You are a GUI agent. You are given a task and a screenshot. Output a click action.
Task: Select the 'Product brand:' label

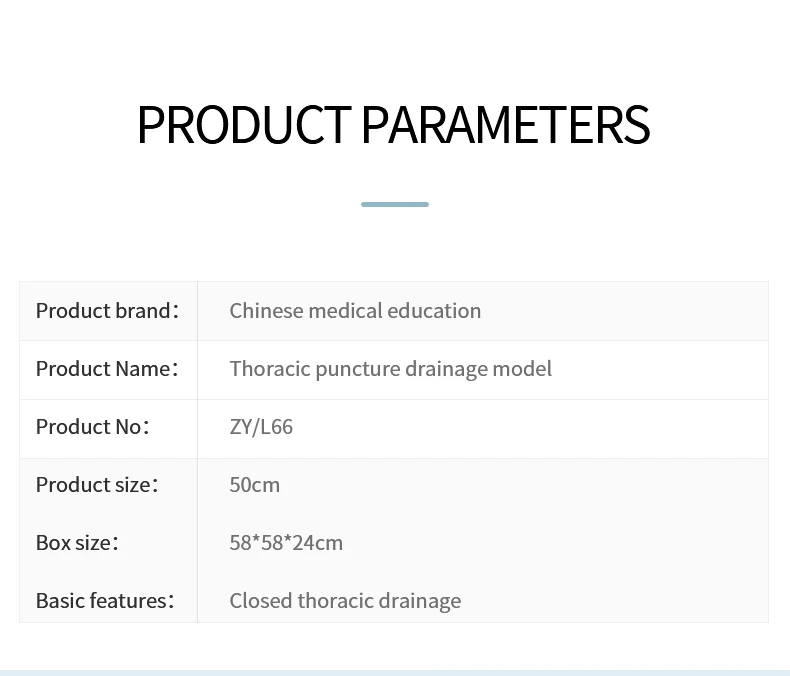coord(107,311)
